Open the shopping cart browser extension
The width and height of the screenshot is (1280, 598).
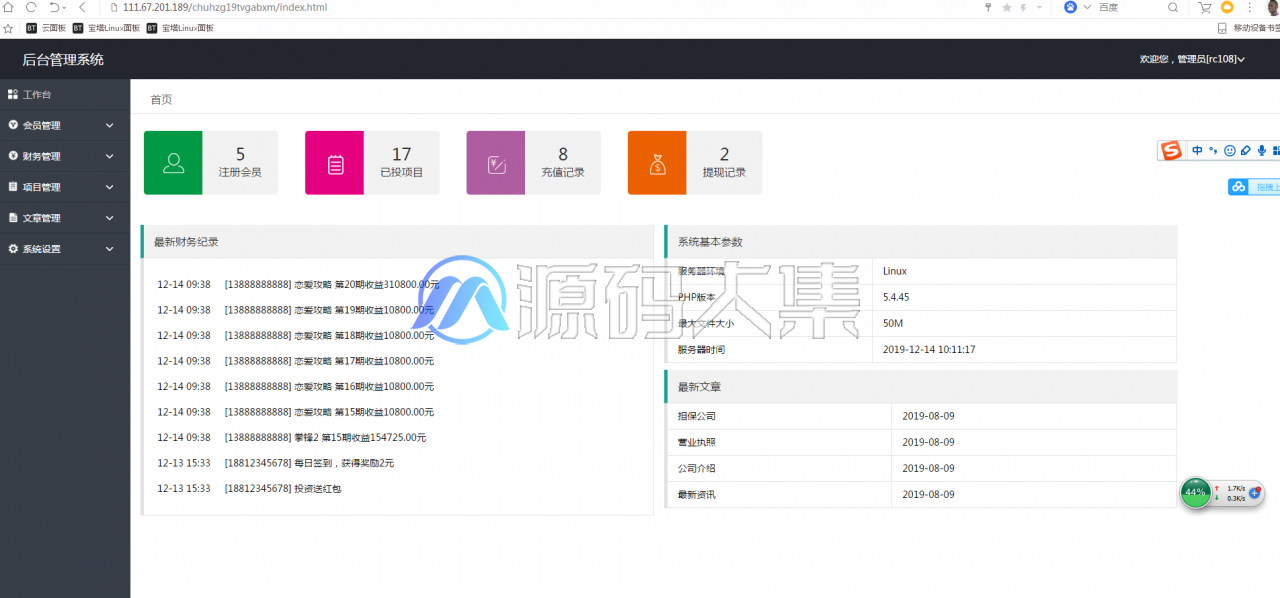(x=1206, y=7)
